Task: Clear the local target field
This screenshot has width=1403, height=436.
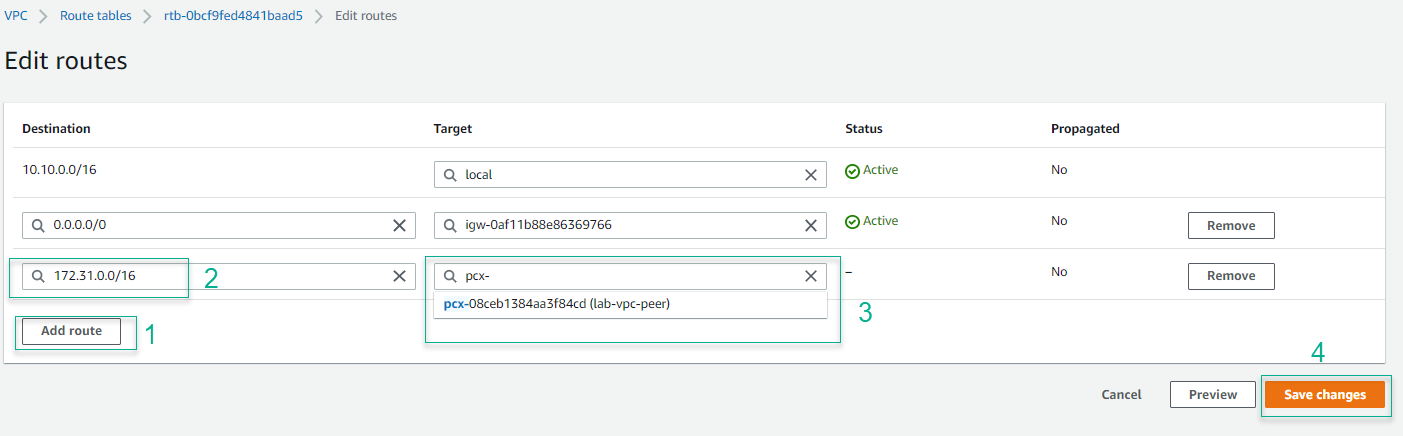Action: click(x=811, y=175)
